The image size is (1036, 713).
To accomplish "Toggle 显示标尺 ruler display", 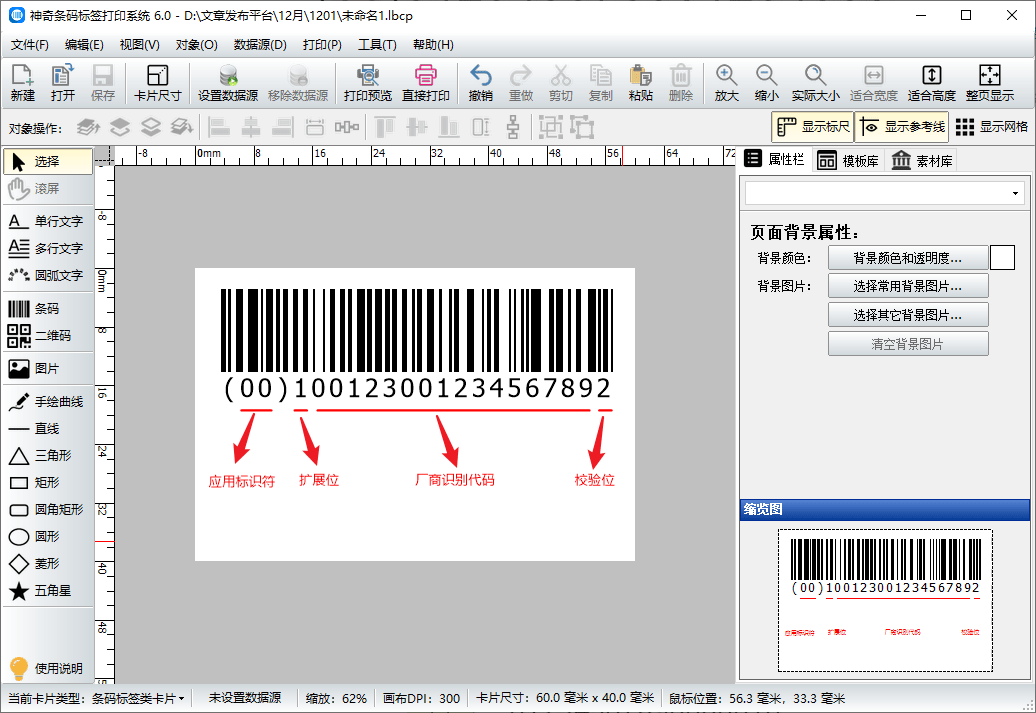I will tap(812, 127).
